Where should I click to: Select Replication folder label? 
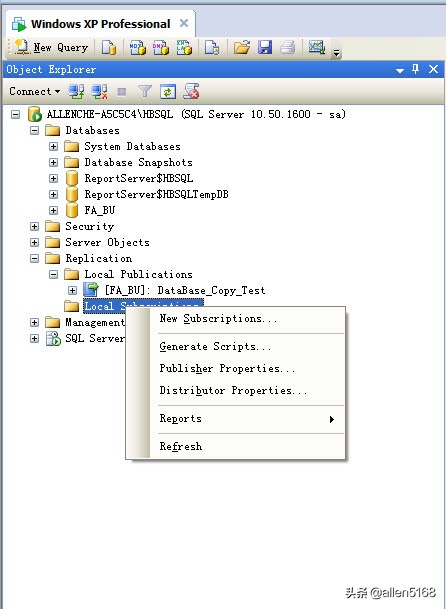pos(99,258)
